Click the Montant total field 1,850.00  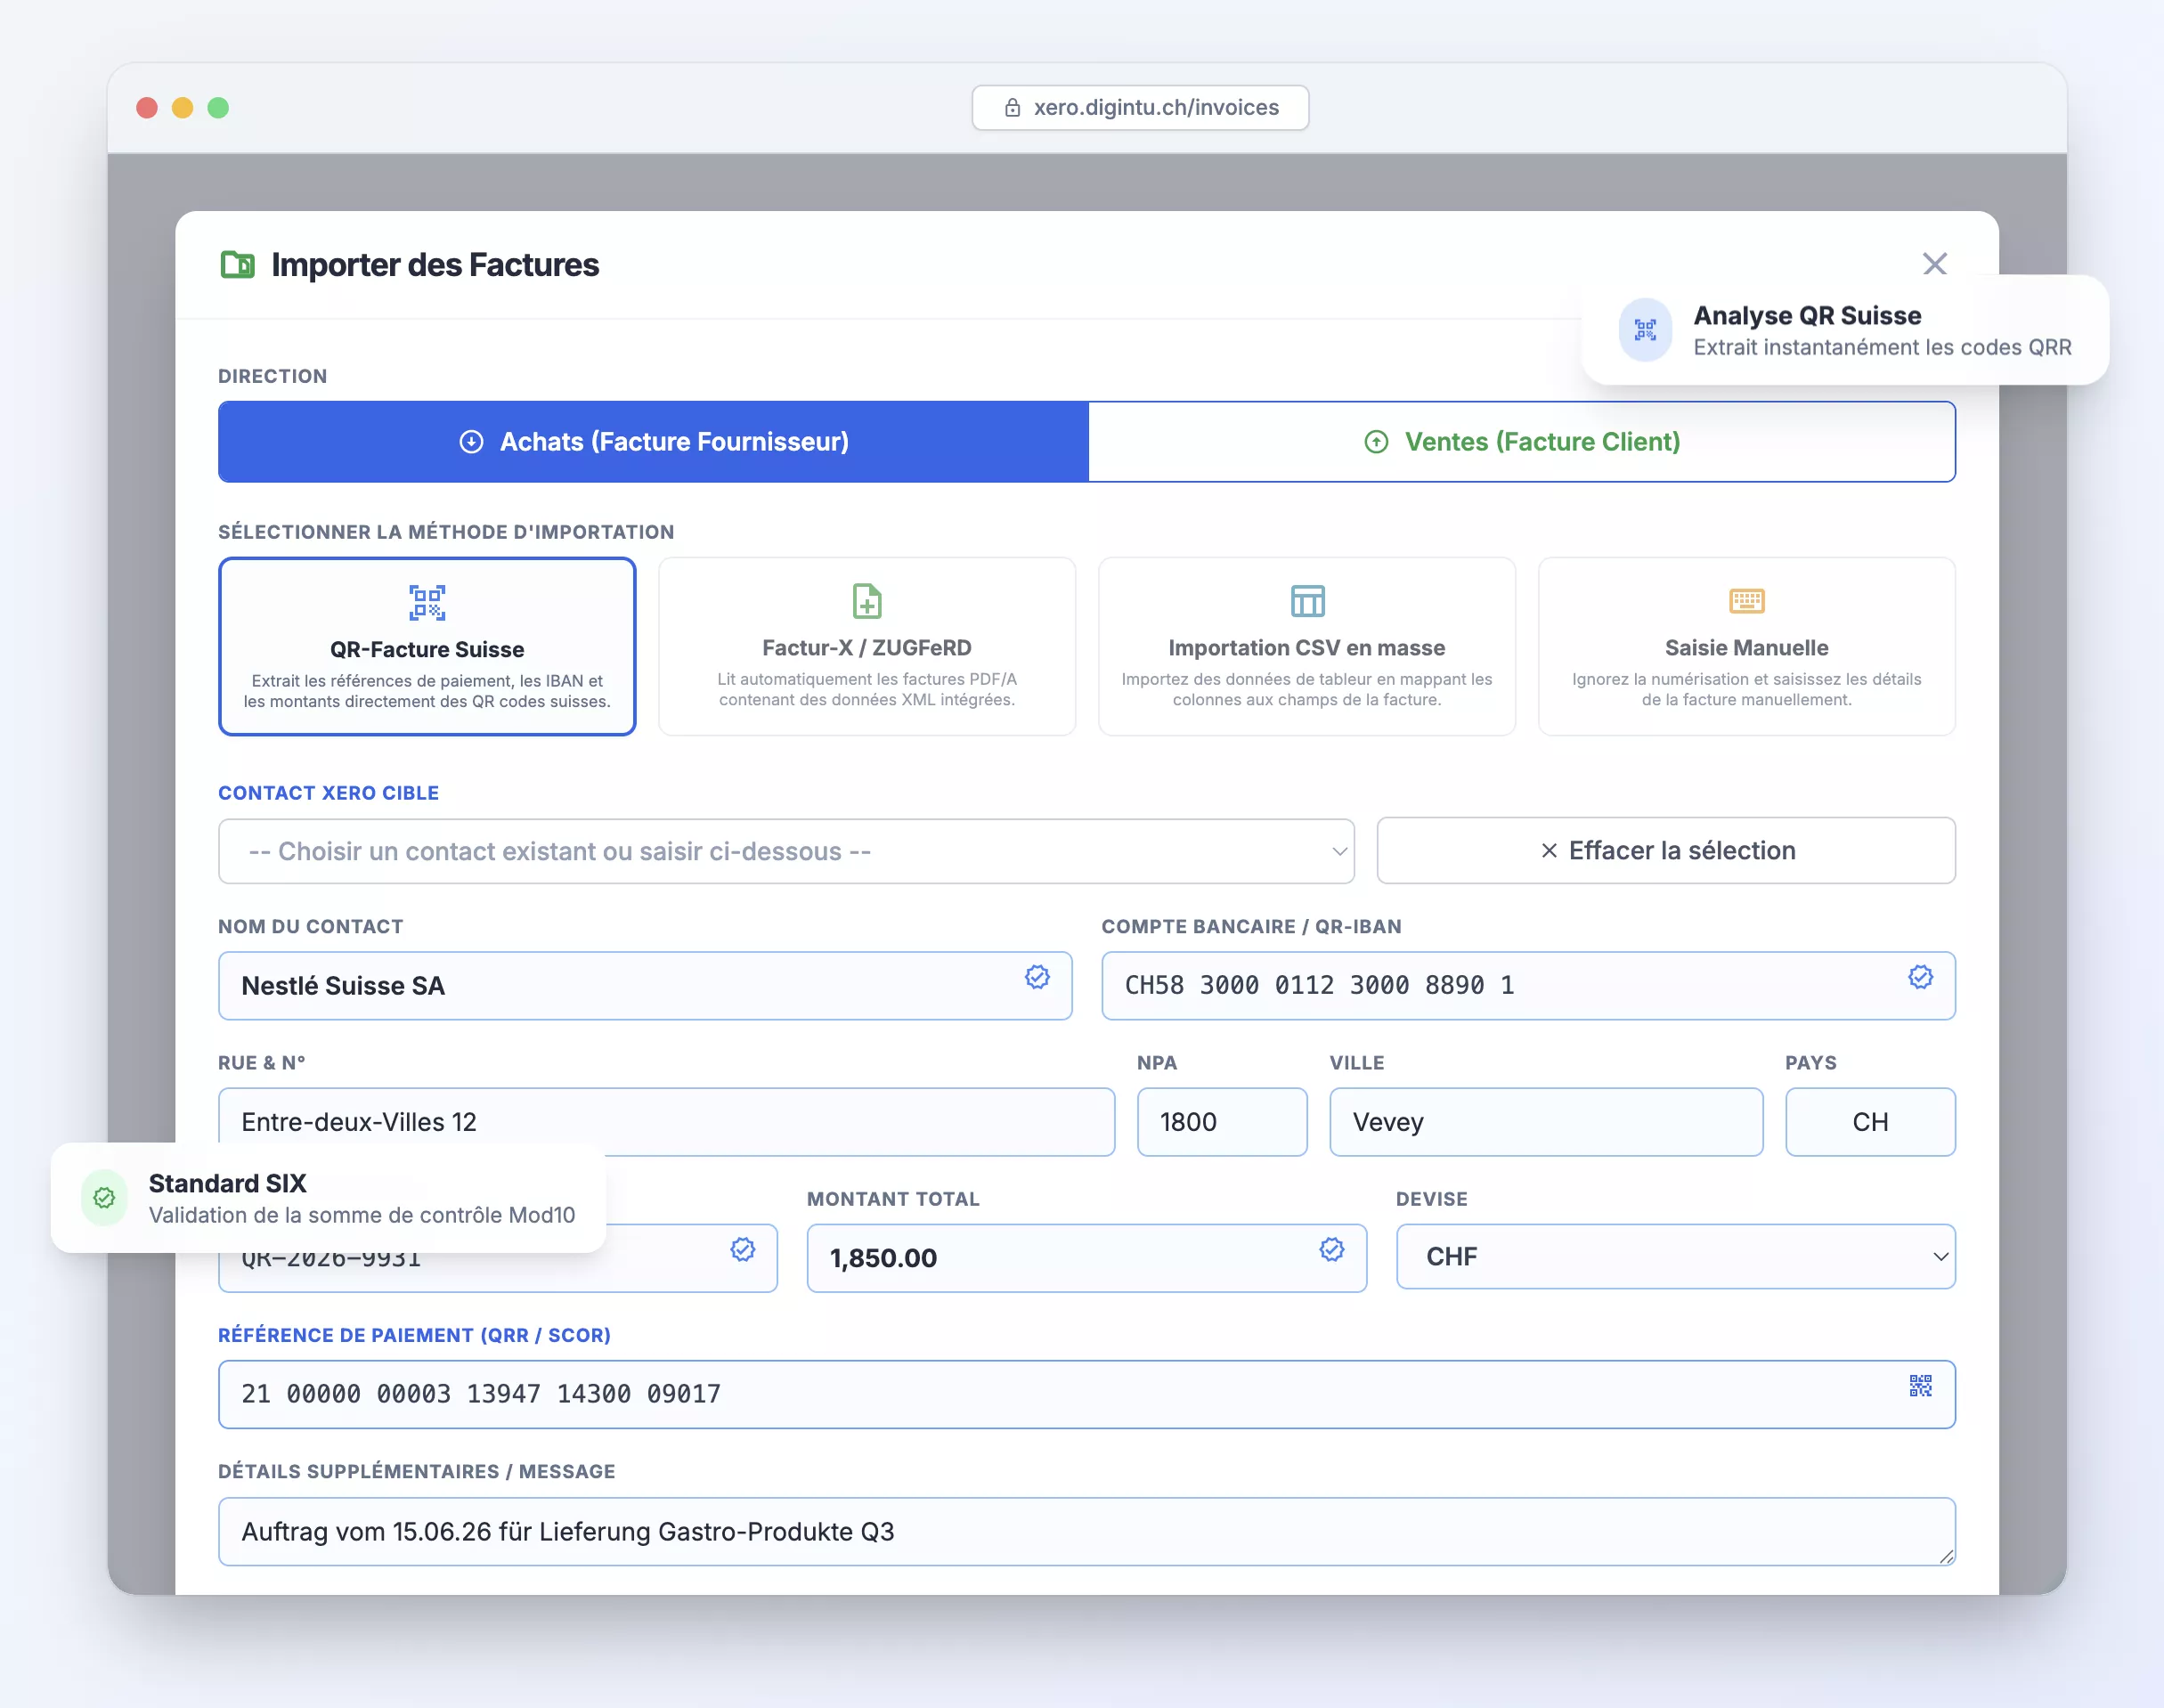pyautogui.click(x=1086, y=1258)
